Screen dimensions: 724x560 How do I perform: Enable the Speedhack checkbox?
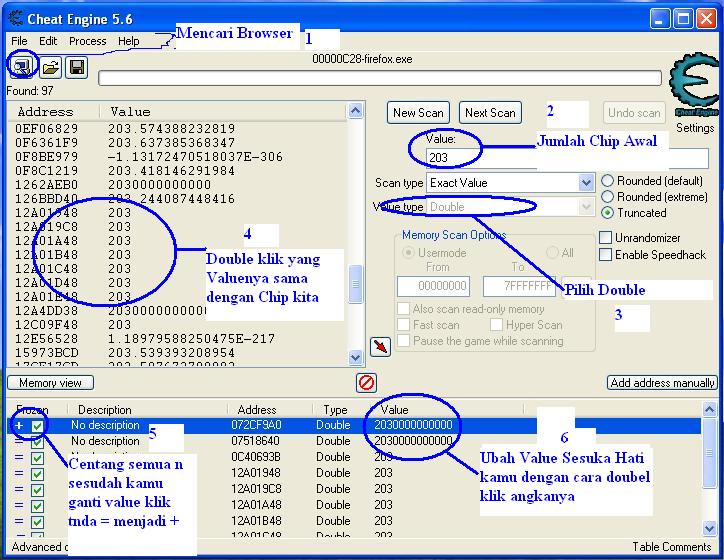click(x=605, y=254)
